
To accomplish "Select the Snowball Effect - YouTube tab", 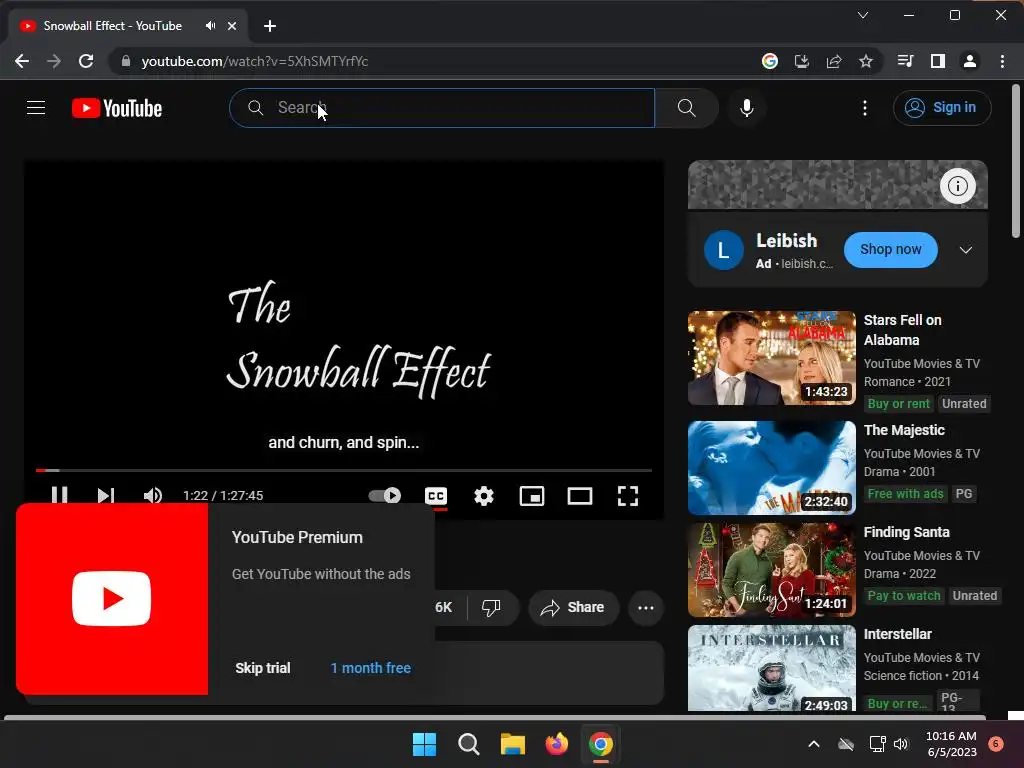I will pos(128,26).
